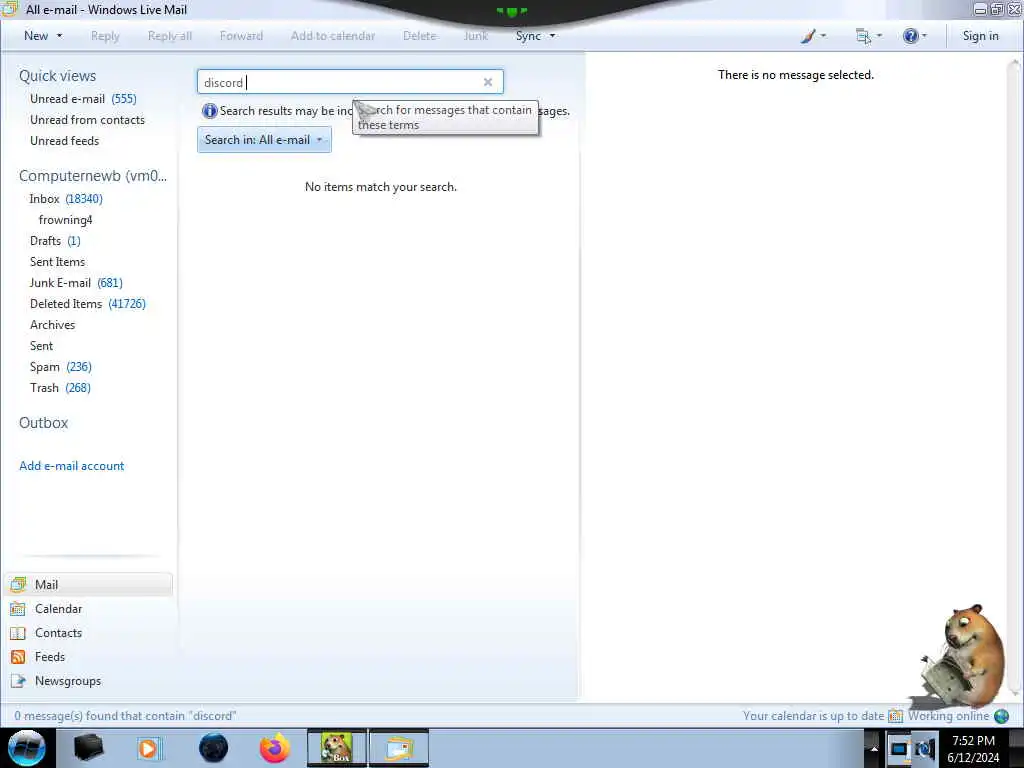The width and height of the screenshot is (1024, 768).
Task: Open the Colorizer paintbrush icon
Action: [808, 36]
